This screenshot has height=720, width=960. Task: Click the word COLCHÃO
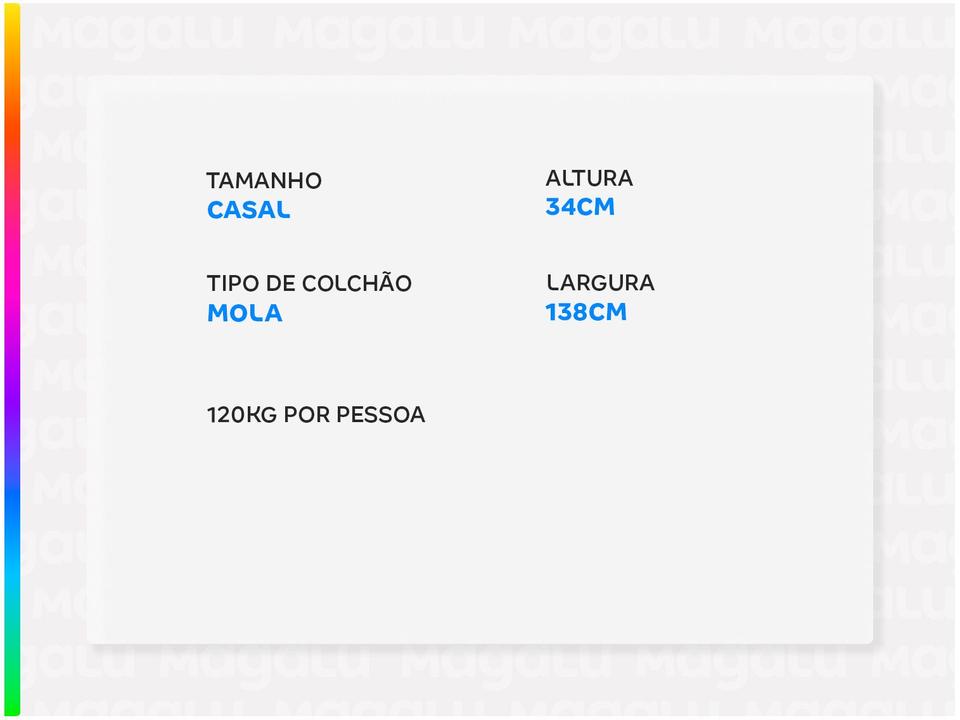(x=356, y=284)
